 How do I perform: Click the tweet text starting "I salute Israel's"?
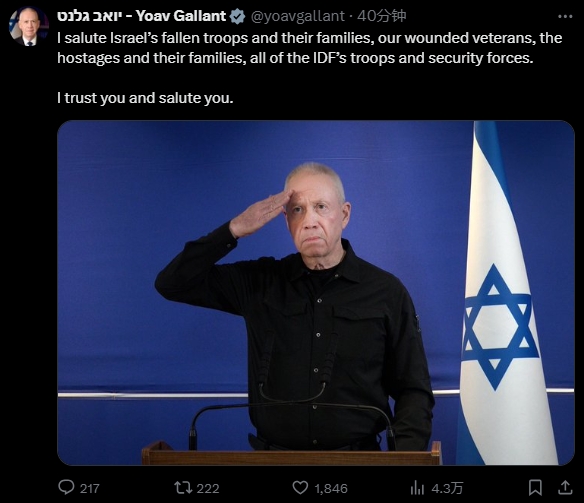[x=310, y=48]
